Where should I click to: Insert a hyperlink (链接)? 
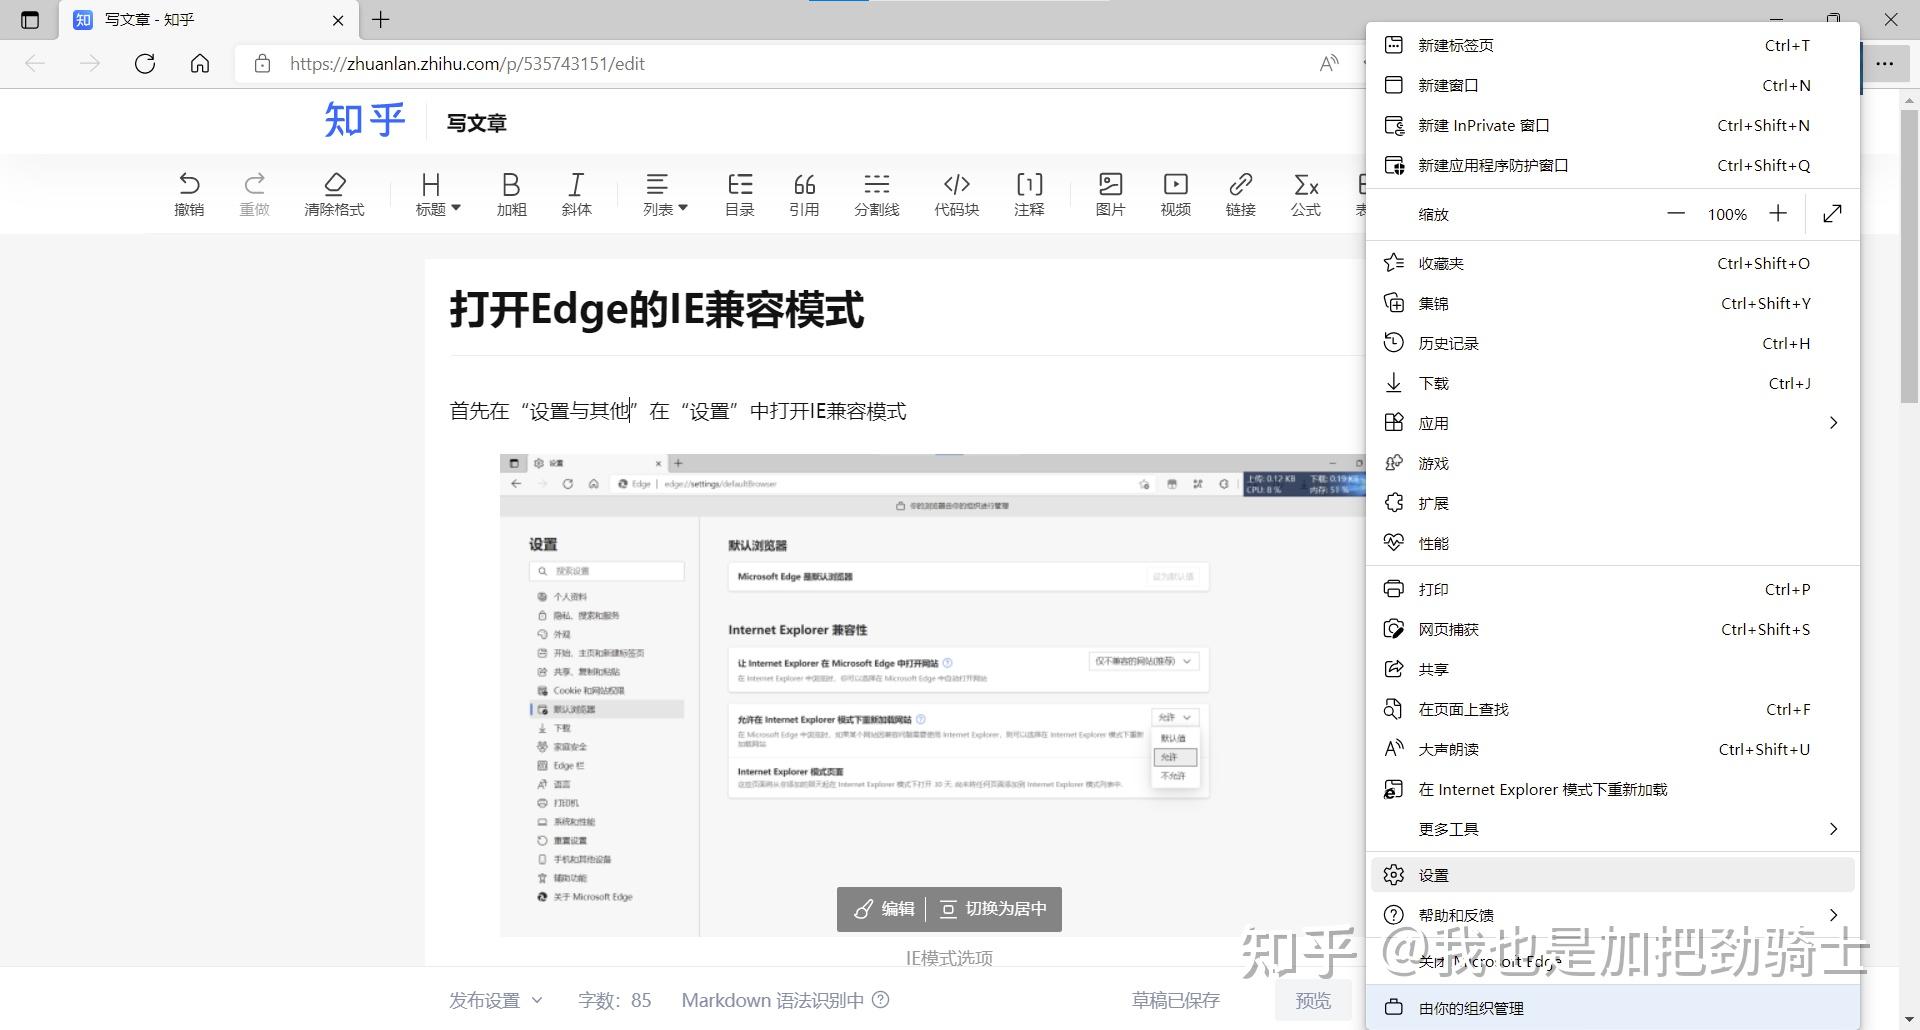(x=1240, y=194)
